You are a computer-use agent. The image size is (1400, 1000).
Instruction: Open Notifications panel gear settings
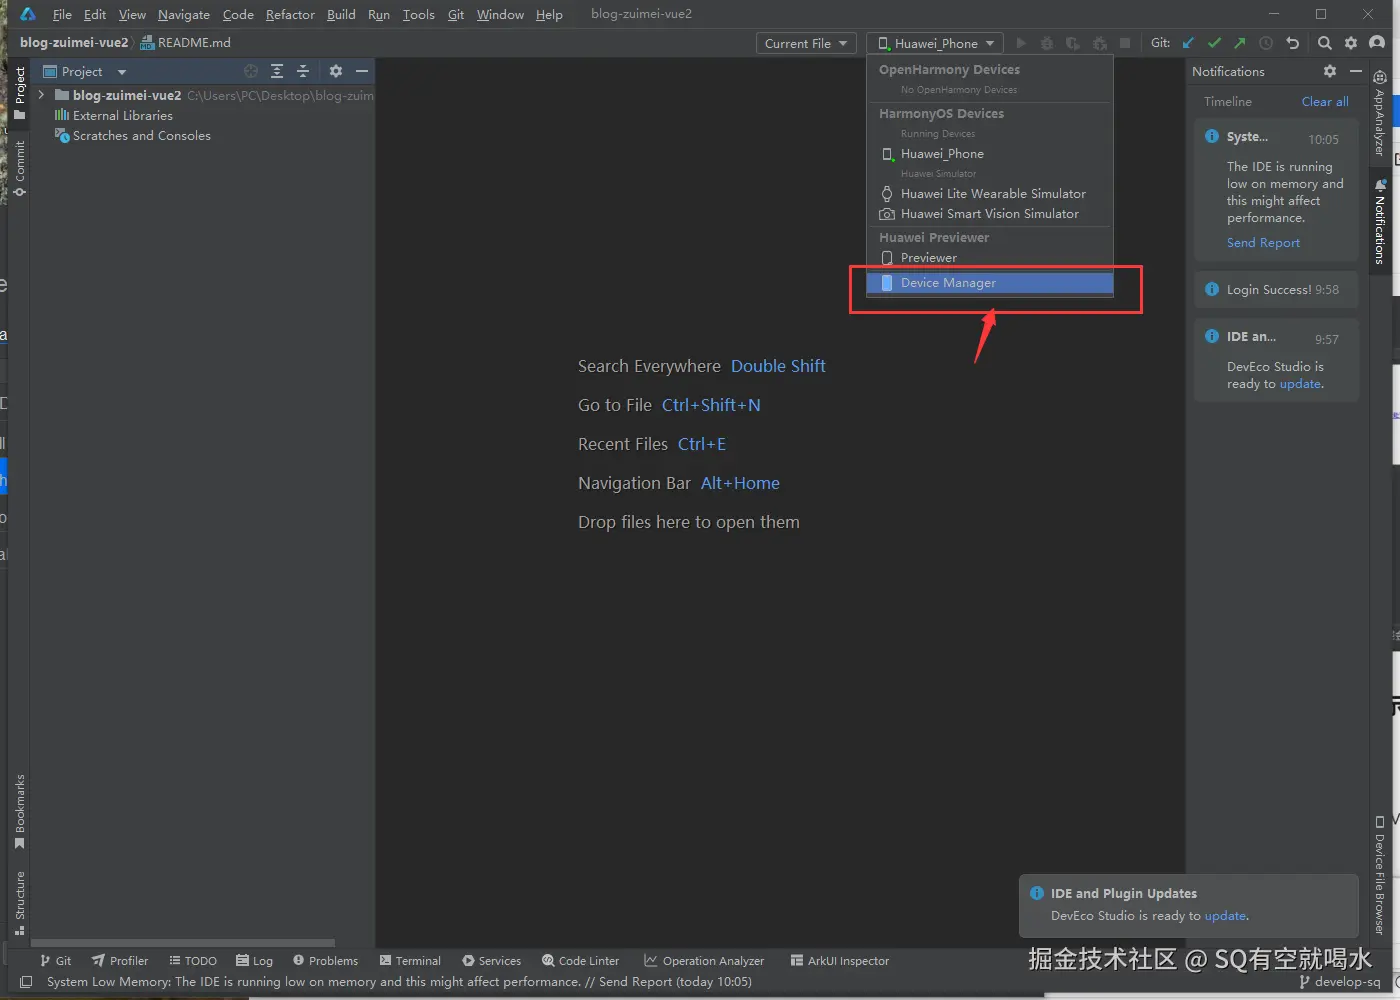point(1329,71)
